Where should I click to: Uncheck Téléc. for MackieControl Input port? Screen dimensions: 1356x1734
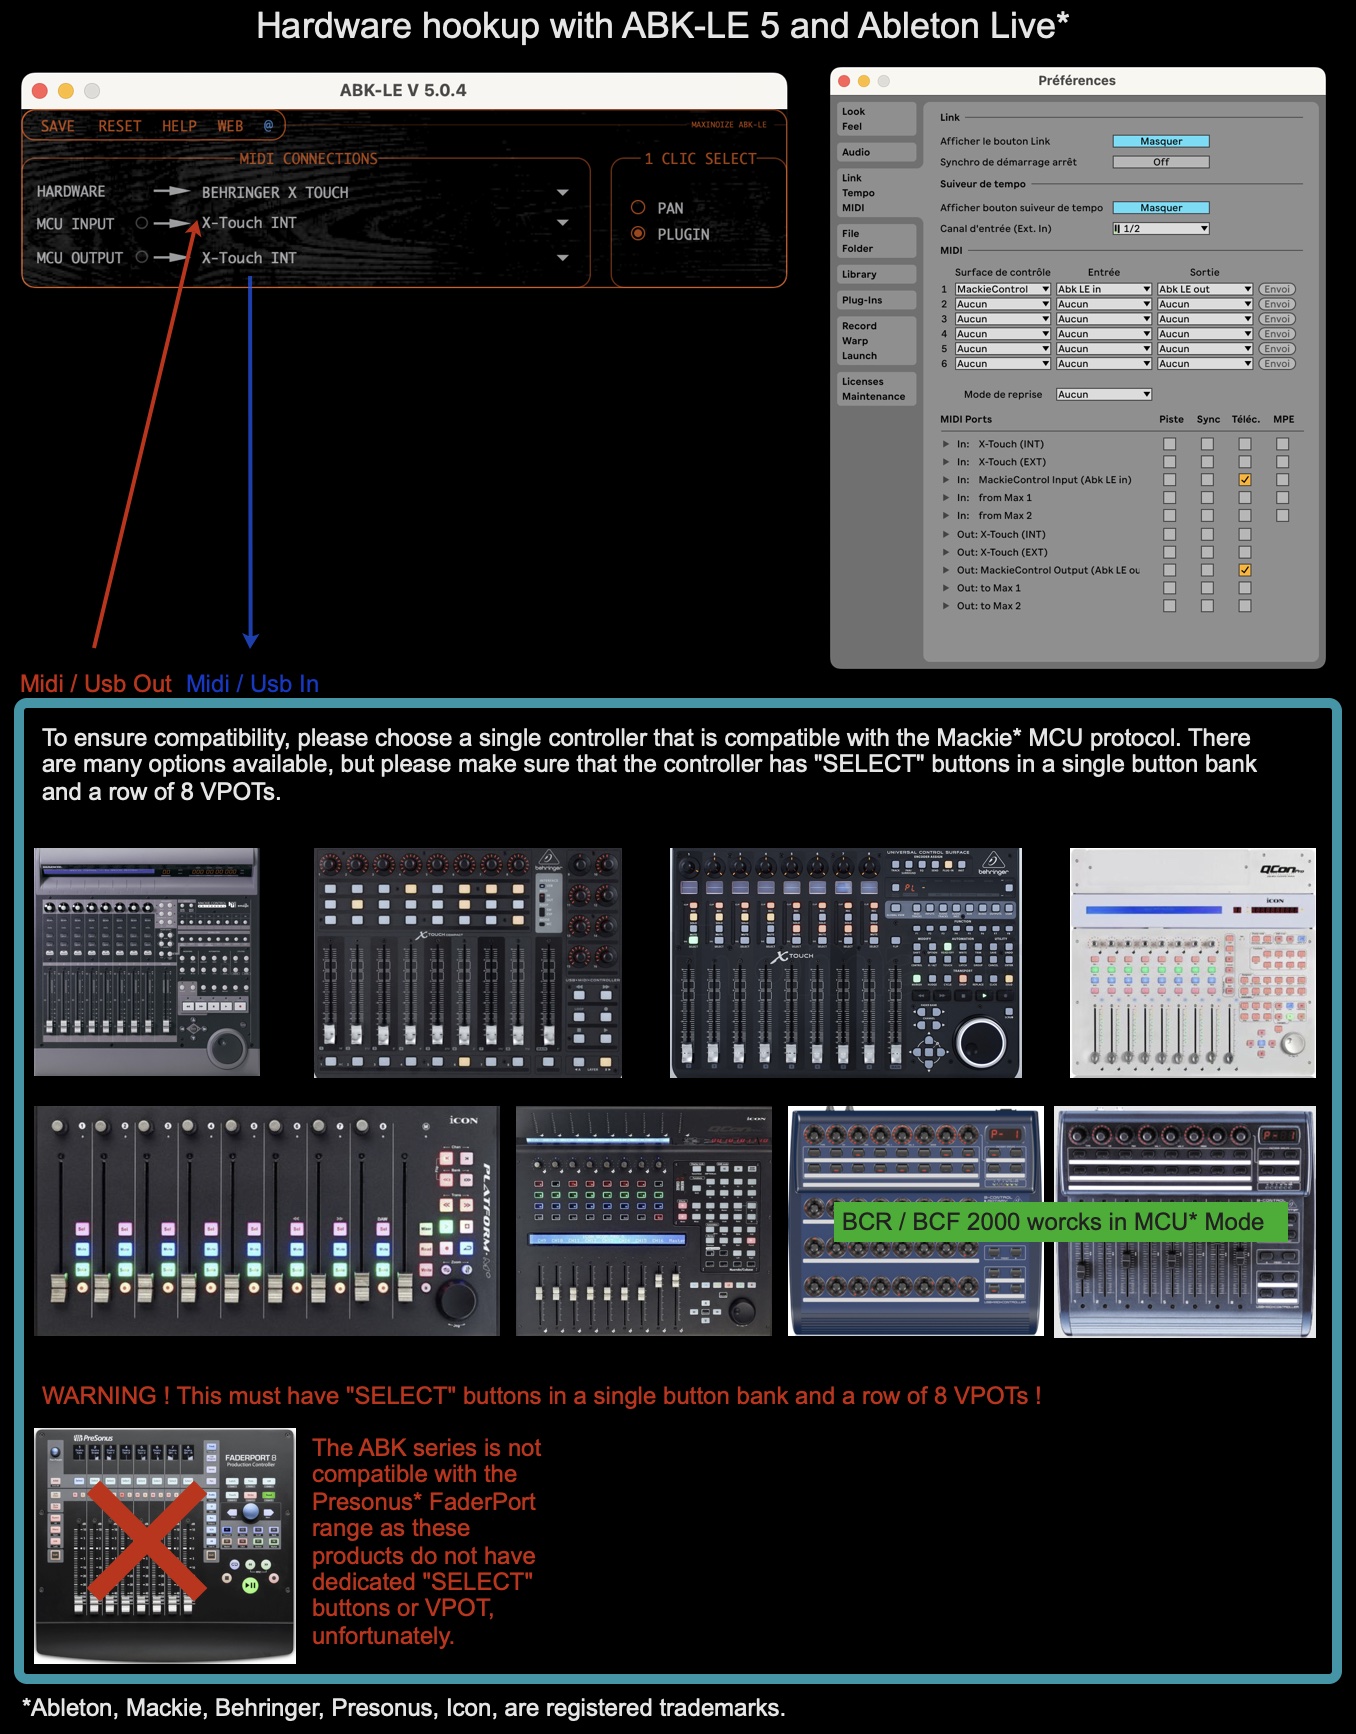click(1245, 480)
